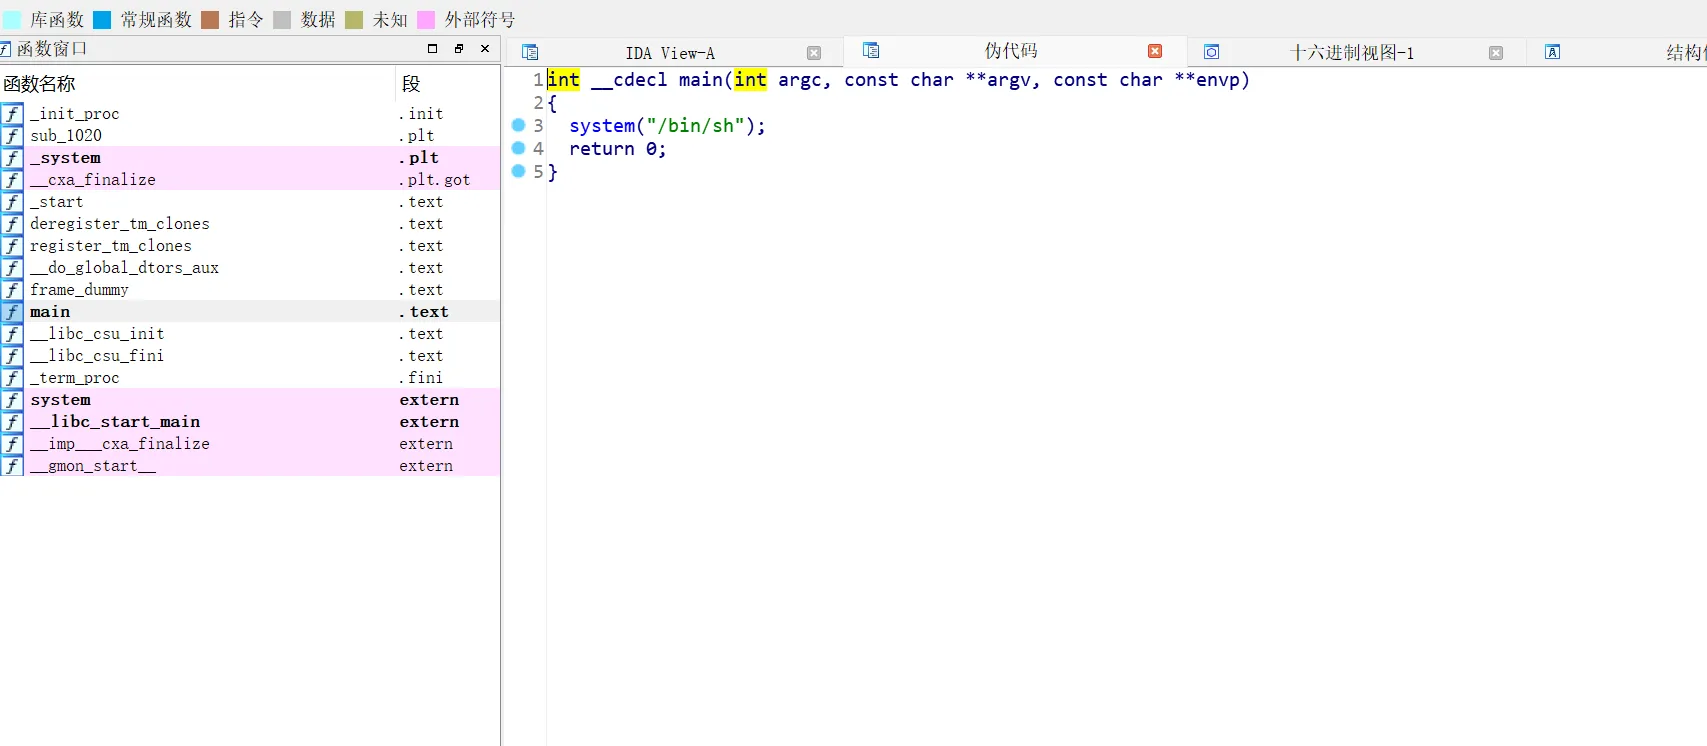Select __do_global_dtors_aux function
Screen dimensions: 1707x746
tap(250, 268)
